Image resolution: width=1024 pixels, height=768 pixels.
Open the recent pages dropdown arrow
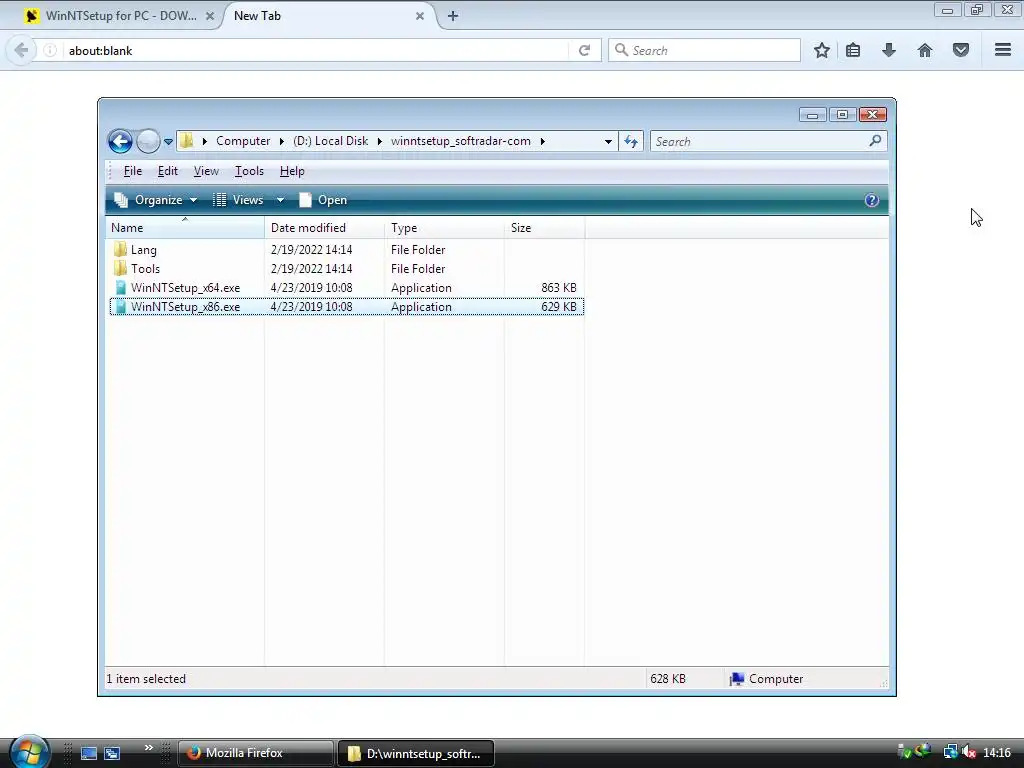coord(168,142)
